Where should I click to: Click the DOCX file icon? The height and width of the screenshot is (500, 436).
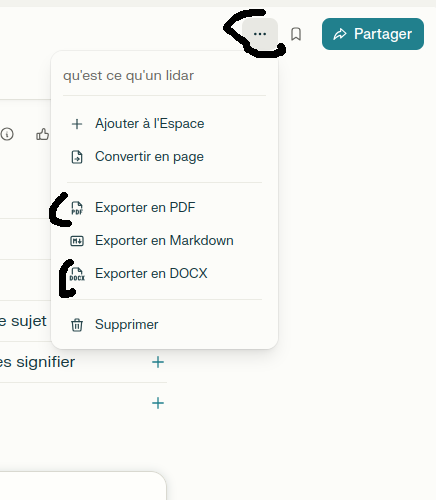click(77, 274)
